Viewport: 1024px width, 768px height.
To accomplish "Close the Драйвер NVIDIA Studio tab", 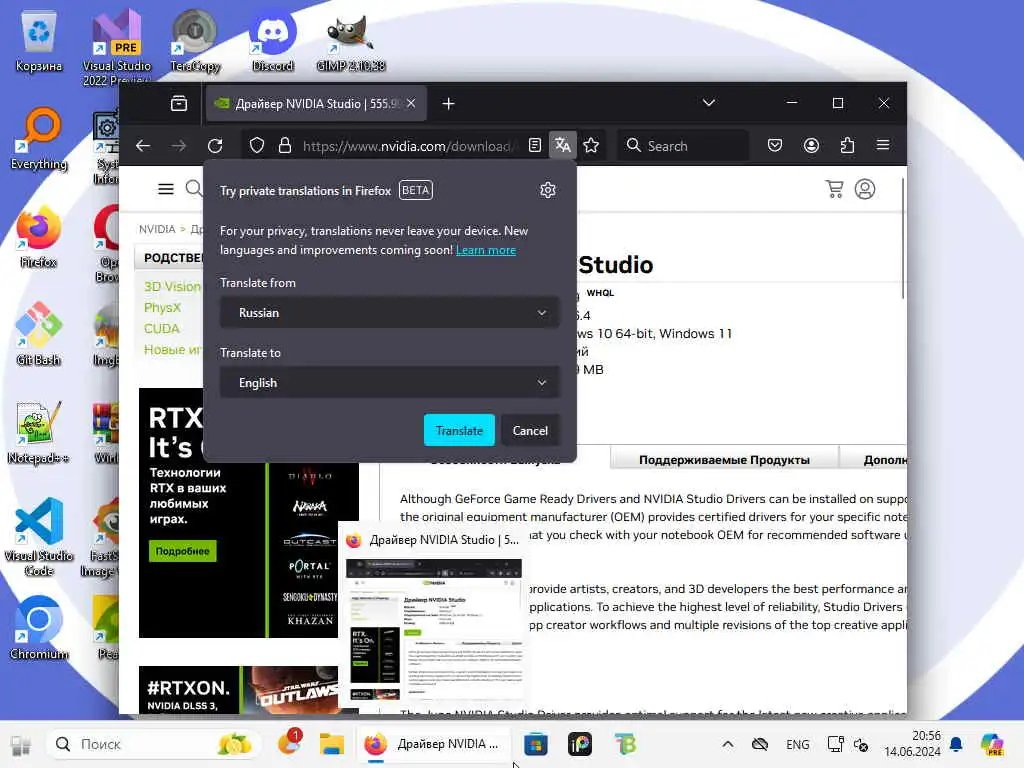I will (x=411, y=103).
